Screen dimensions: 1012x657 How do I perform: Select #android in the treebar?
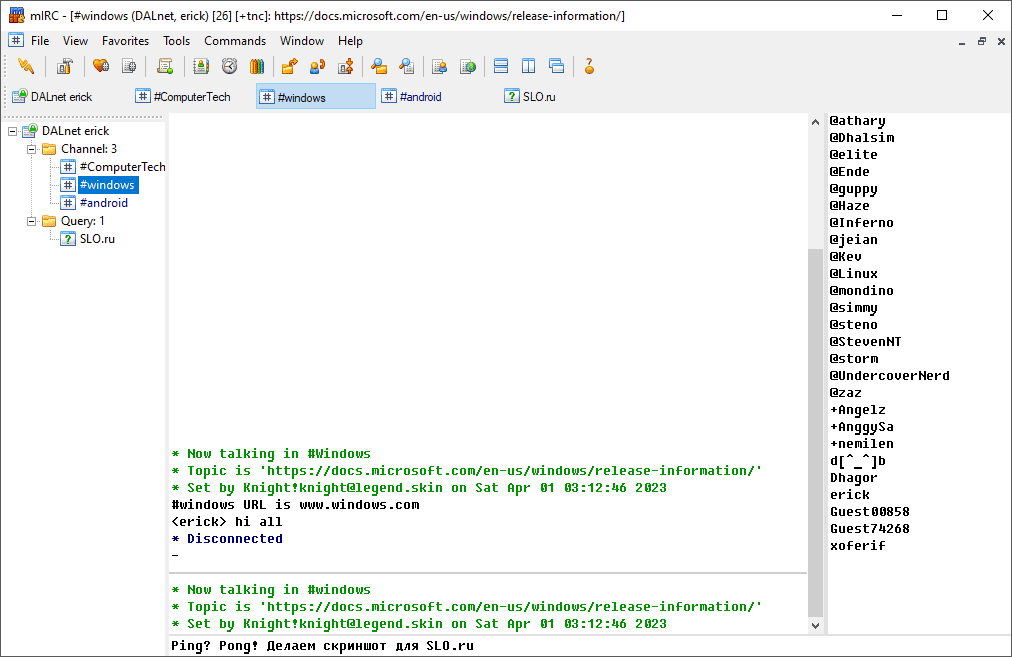[104, 203]
